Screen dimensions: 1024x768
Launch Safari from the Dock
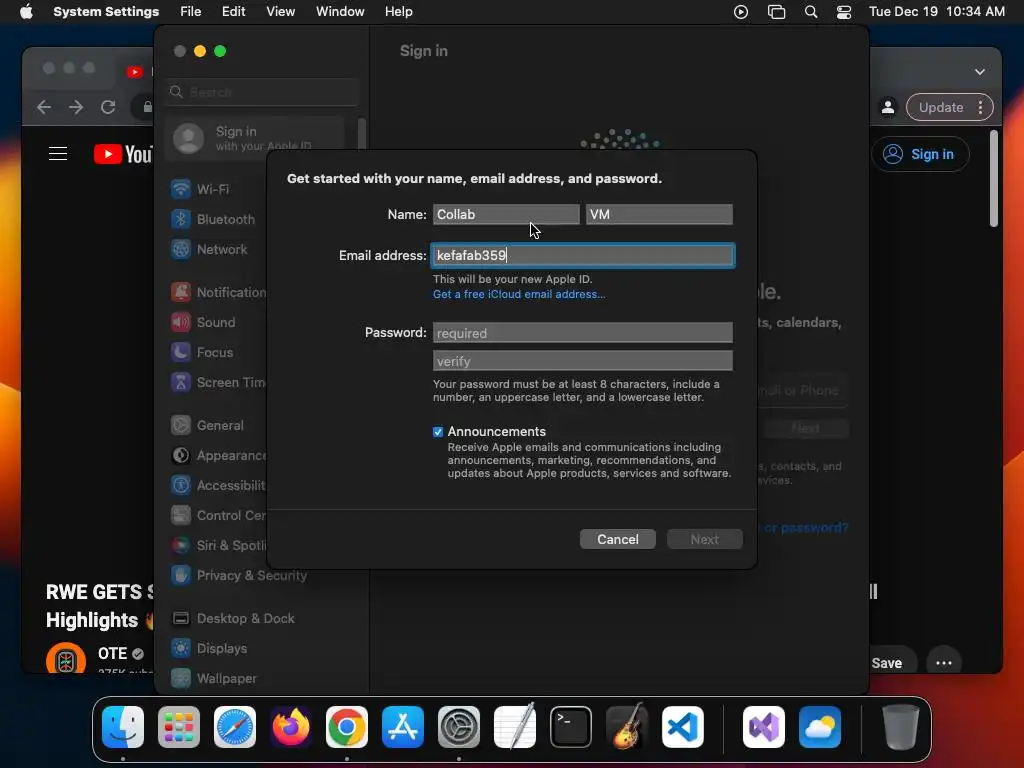235,727
